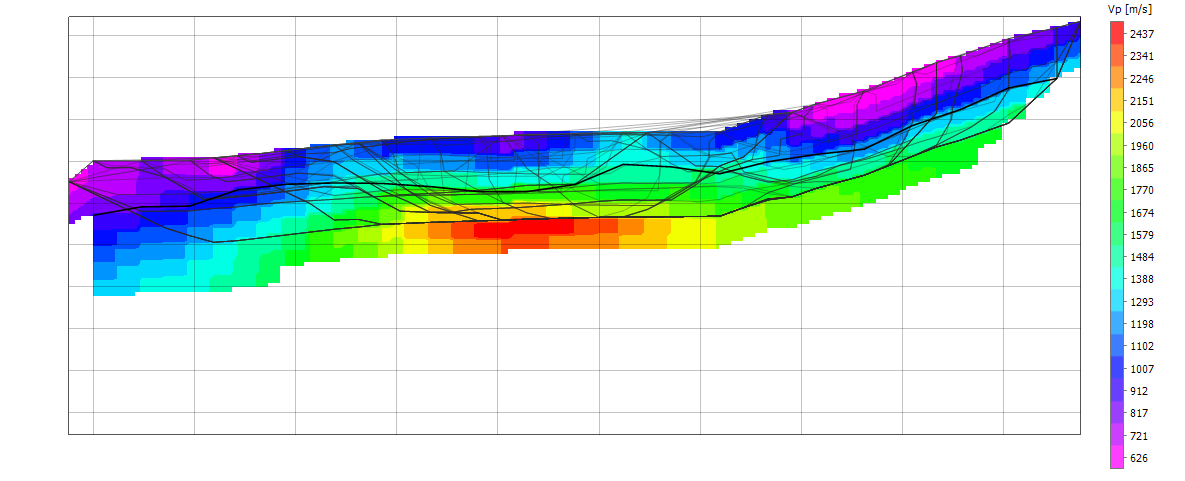Viewport: 1185px width, 481px height.
Task: Pick the 1198 light blue swatch
Action: [x=1116, y=324]
